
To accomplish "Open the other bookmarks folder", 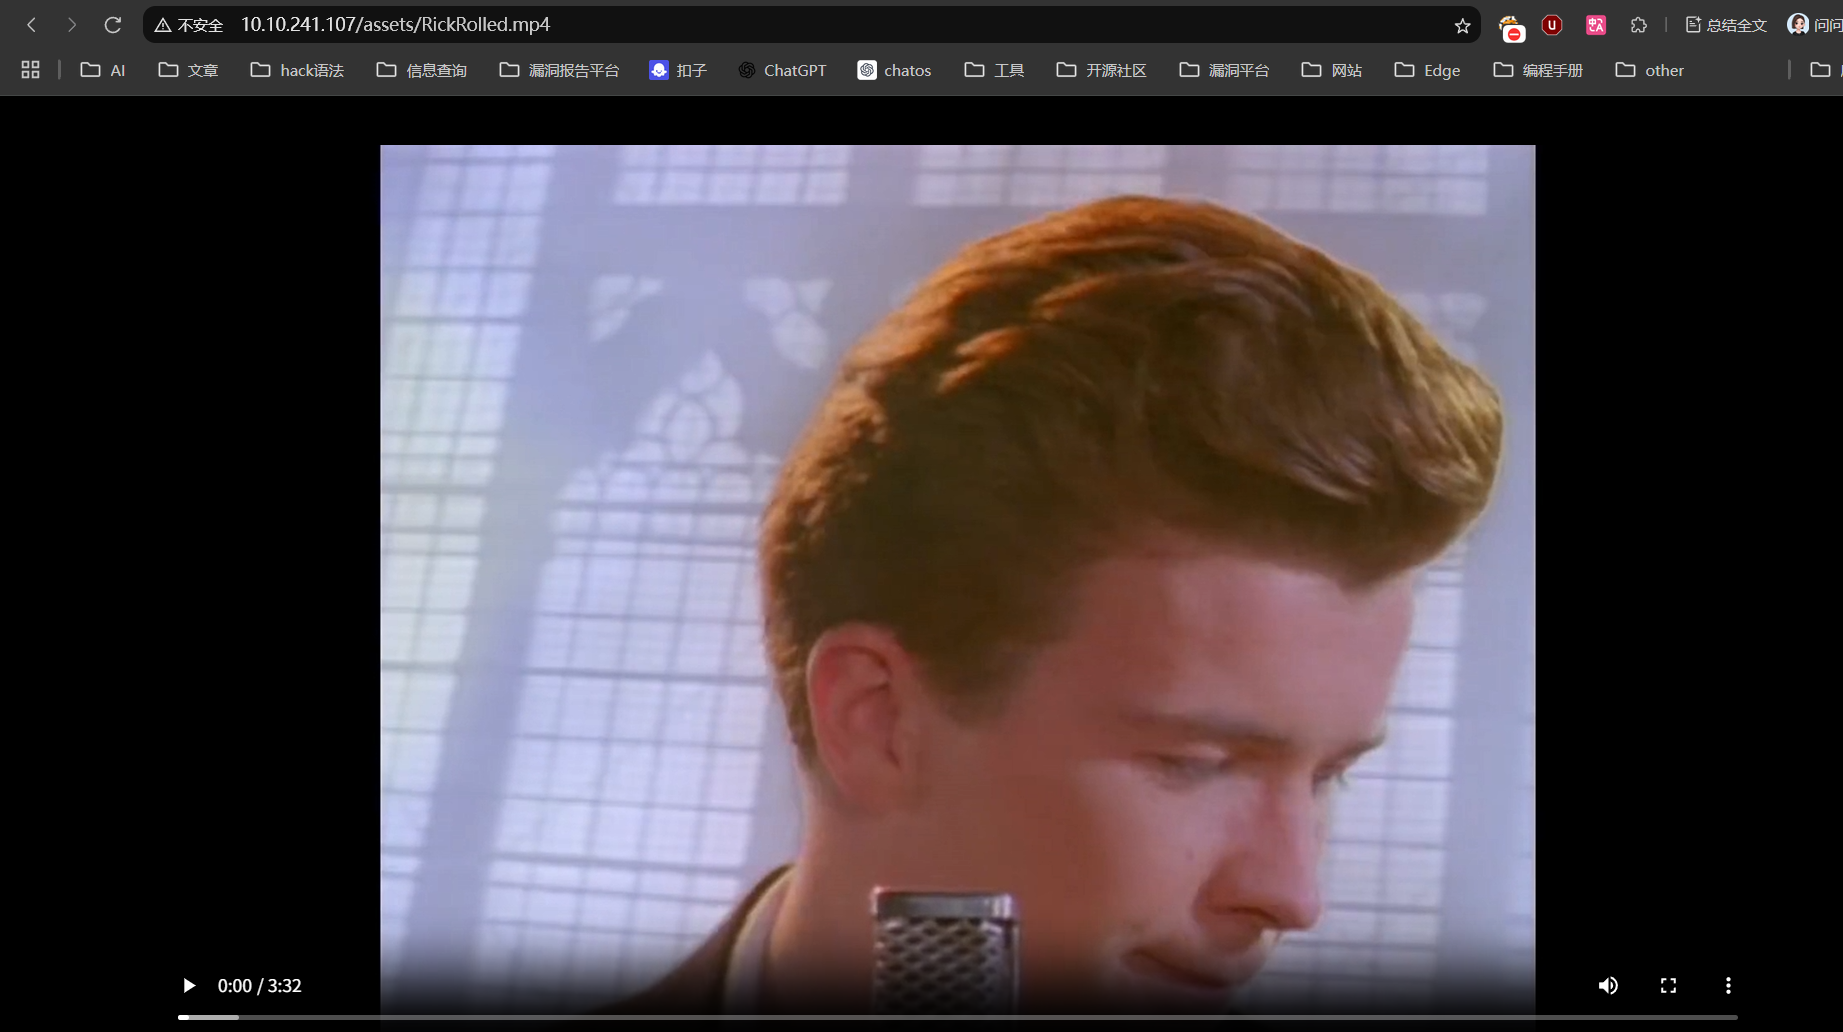I will point(1650,70).
